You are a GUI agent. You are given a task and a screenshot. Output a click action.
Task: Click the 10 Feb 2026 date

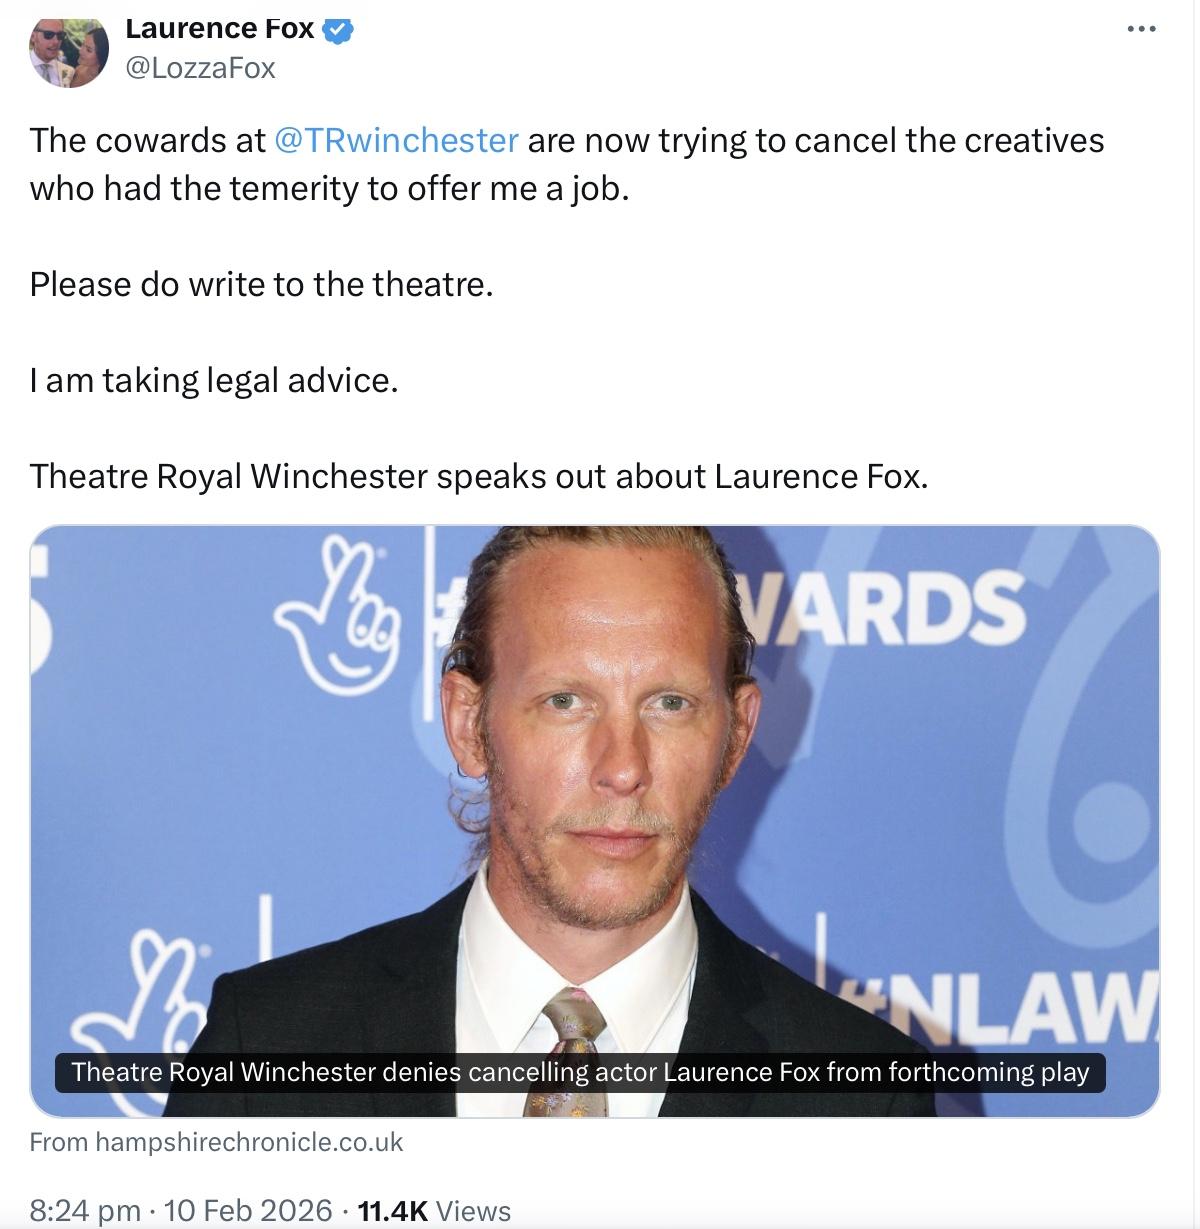(247, 1211)
